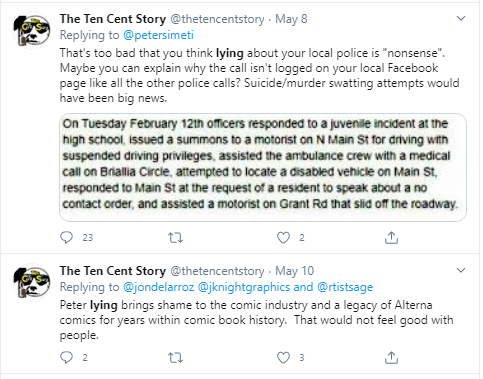The image size is (483, 379).
Task: Expand the May 10 tweet options chevron
Action: point(461,270)
